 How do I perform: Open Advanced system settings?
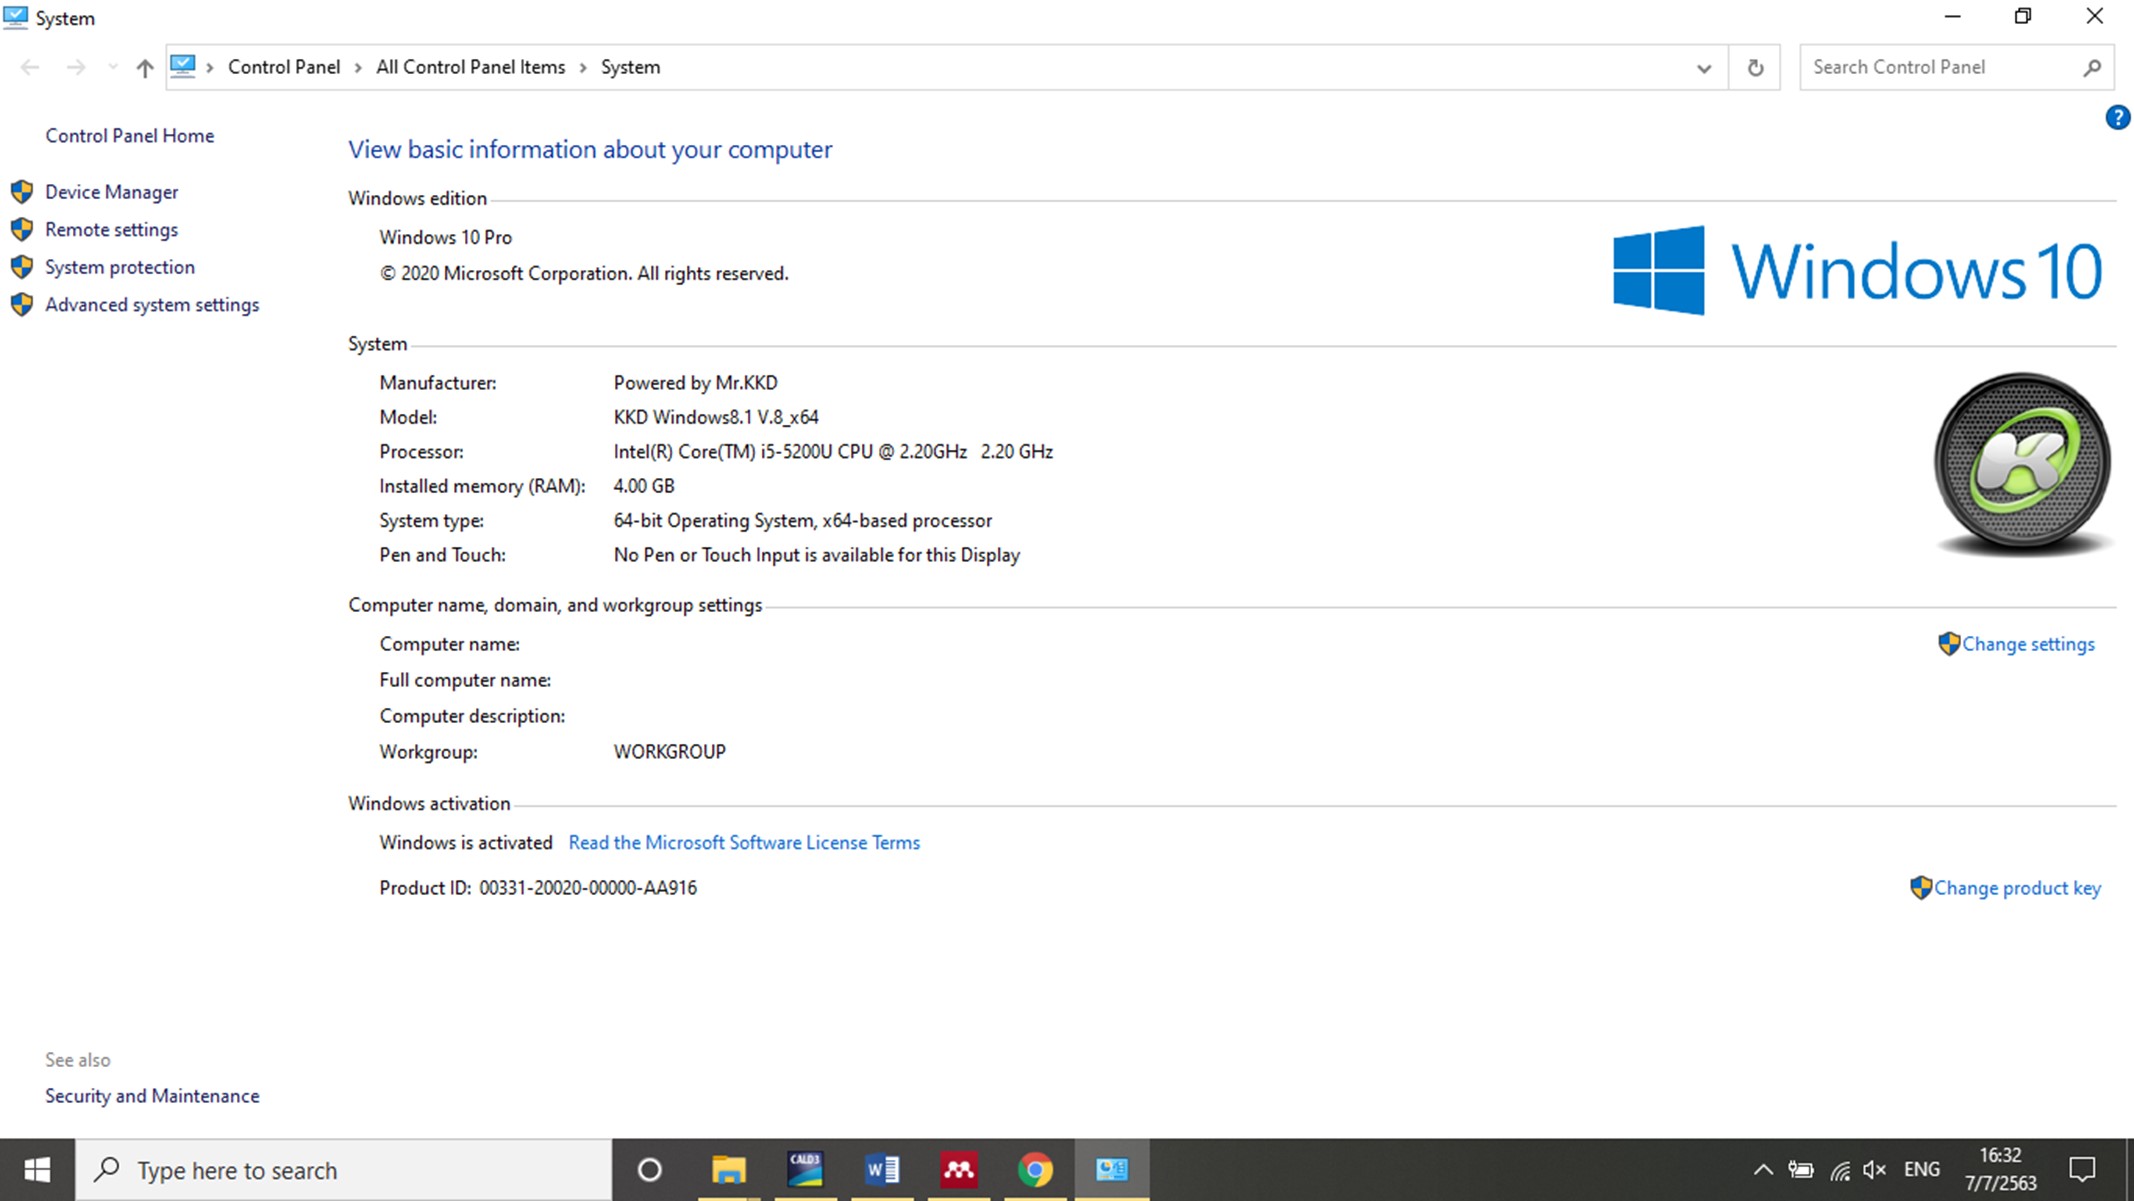(151, 305)
